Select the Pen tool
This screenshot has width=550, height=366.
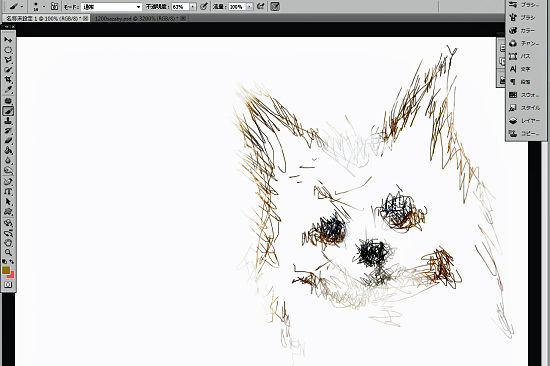tap(8, 182)
